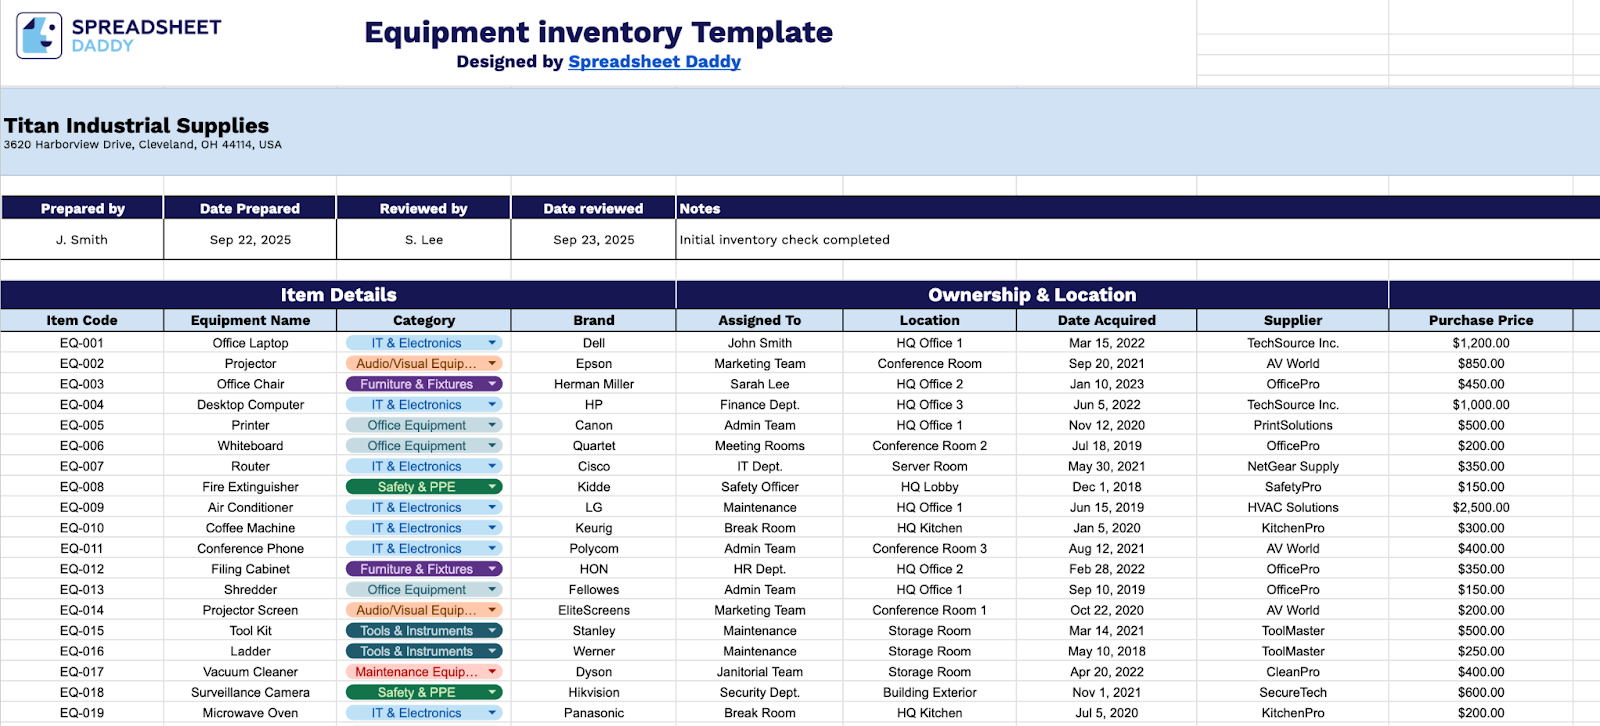Select the Prepared by header cell
The width and height of the screenshot is (1600, 726).
point(82,208)
